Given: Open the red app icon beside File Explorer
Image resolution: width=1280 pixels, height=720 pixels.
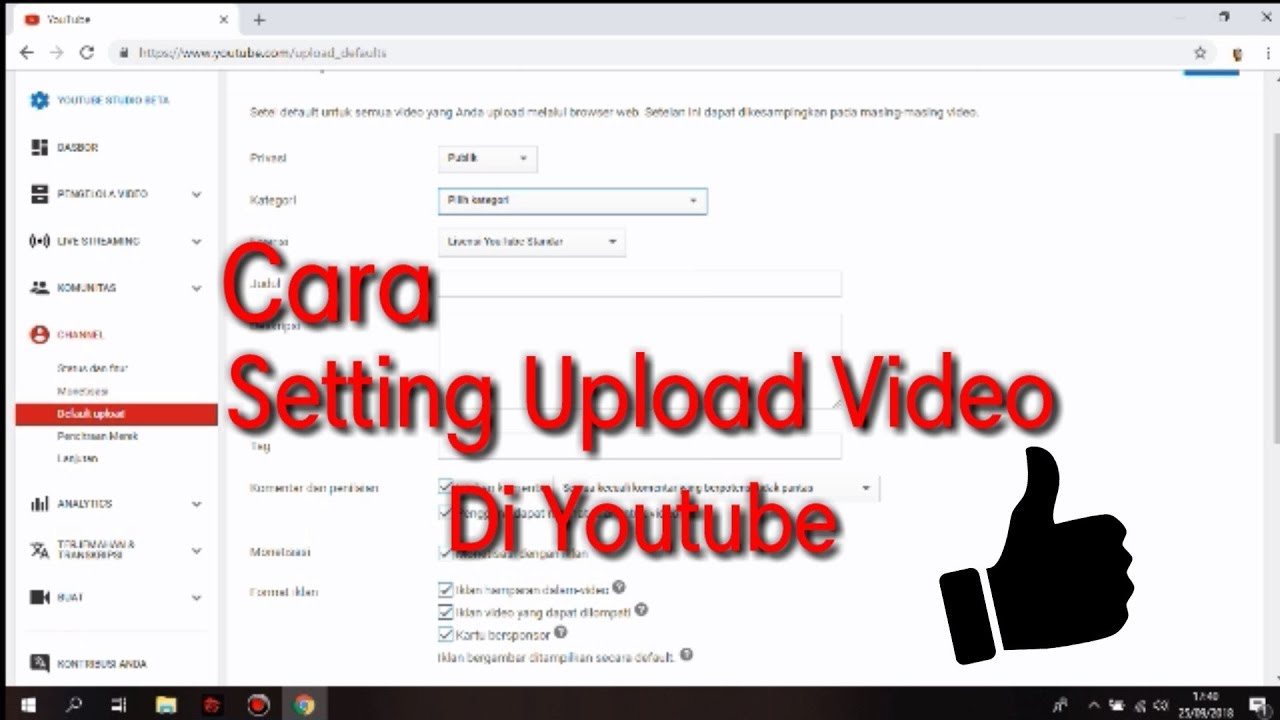Looking at the screenshot, I should pyautogui.click(x=212, y=704).
